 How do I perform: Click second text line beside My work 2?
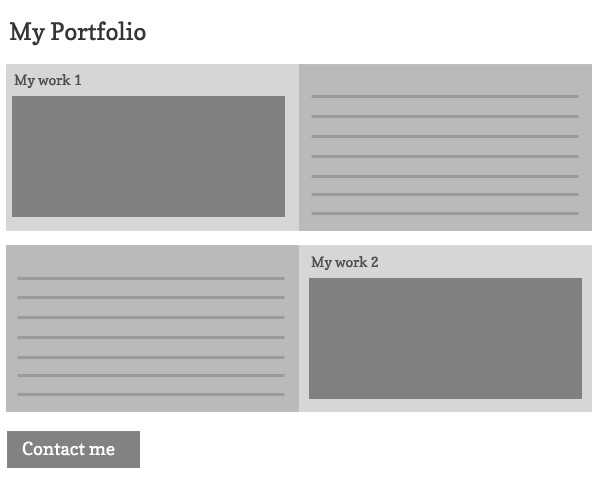coord(151,297)
